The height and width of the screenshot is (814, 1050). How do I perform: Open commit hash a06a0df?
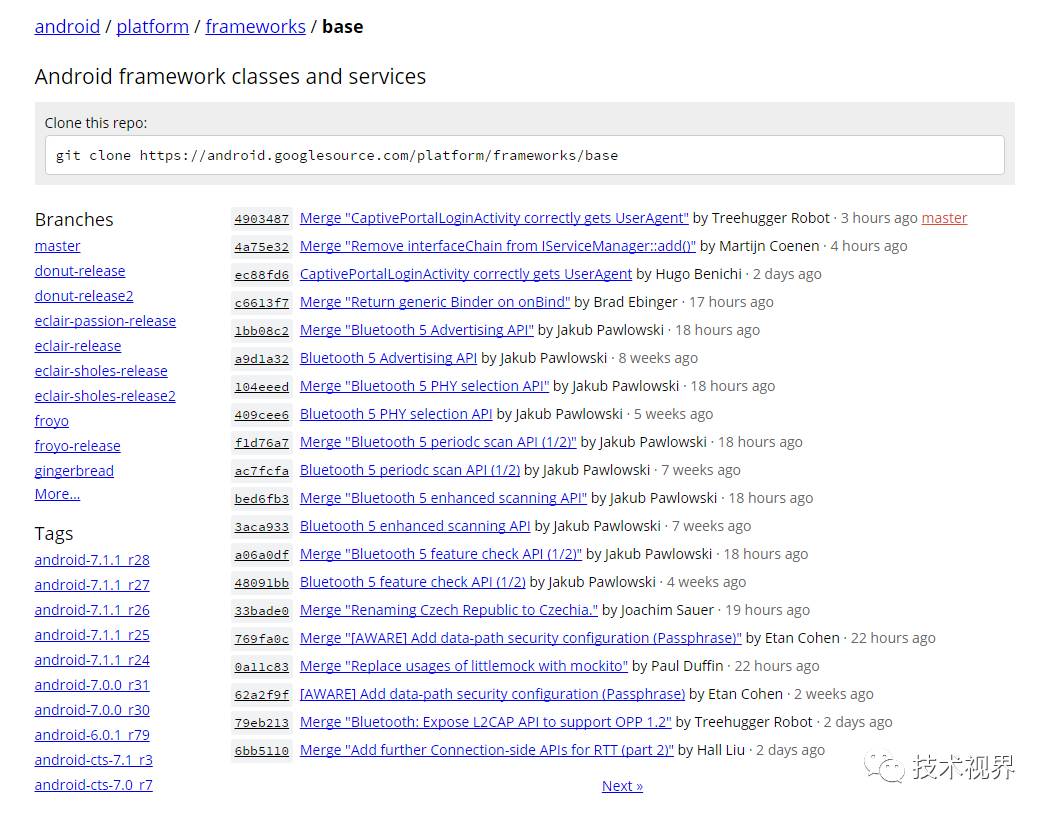(x=262, y=556)
